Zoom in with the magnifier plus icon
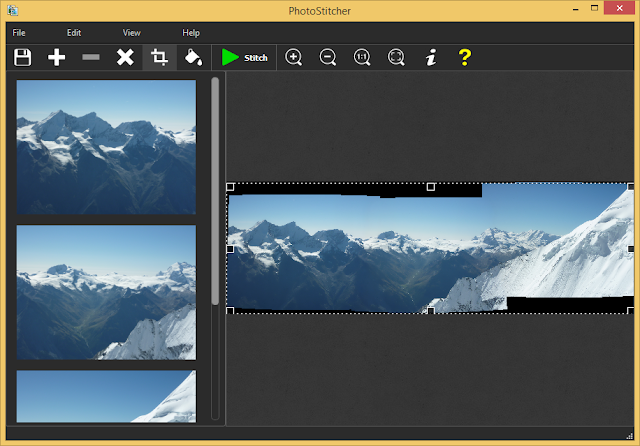Viewport: 640px width, 446px height. click(293, 57)
